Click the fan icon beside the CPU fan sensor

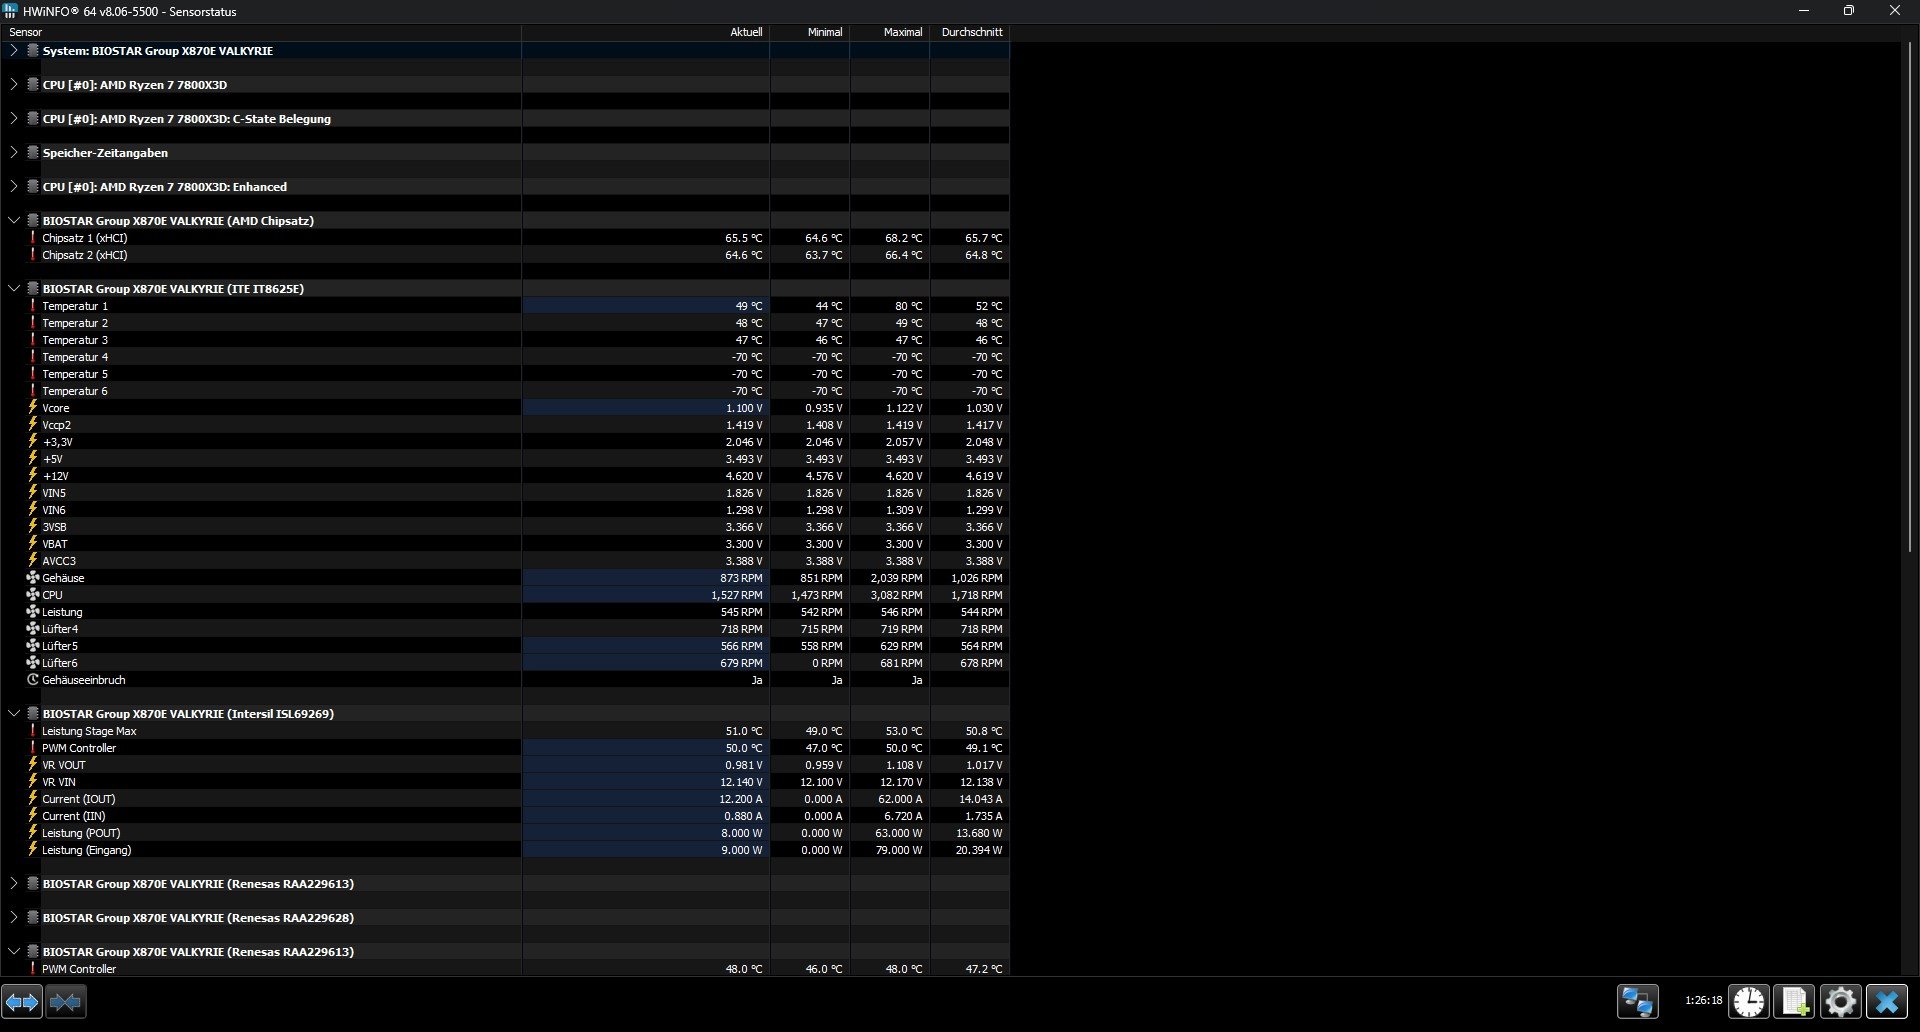click(x=33, y=594)
